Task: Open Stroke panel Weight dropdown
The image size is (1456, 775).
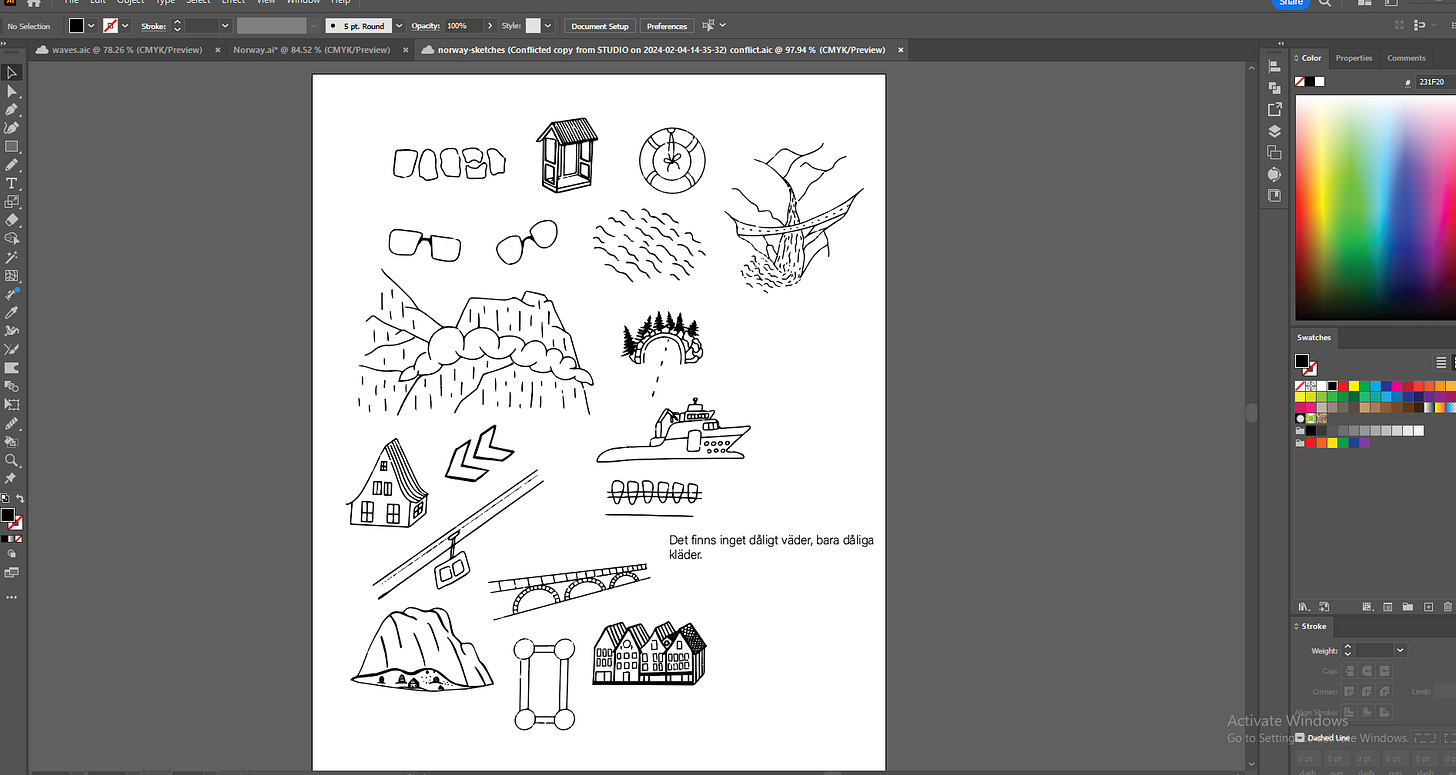Action: pos(1400,650)
